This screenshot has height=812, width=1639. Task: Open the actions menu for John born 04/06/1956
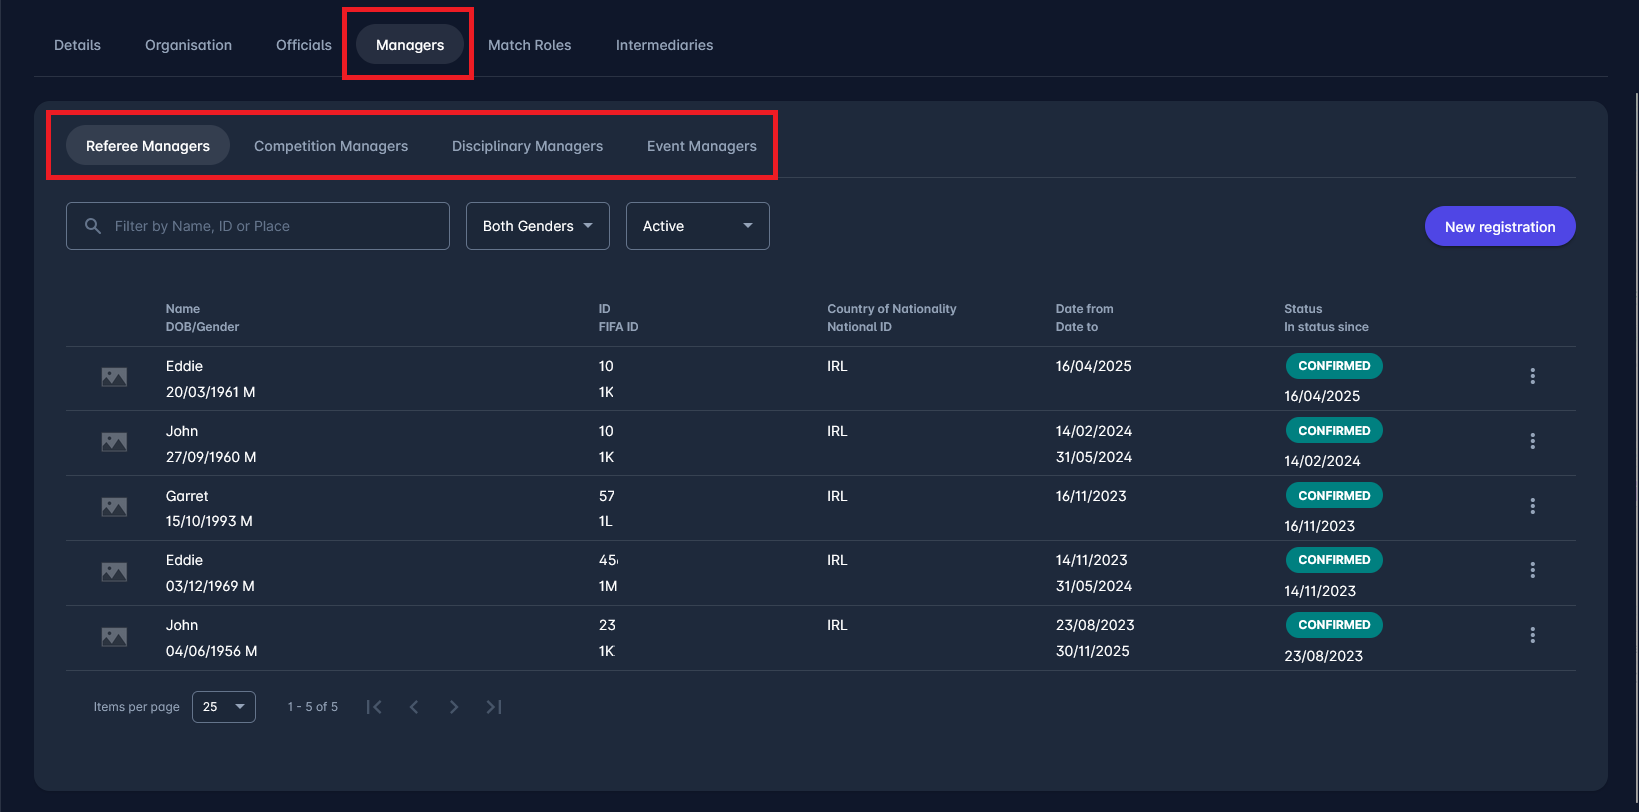pos(1532,635)
